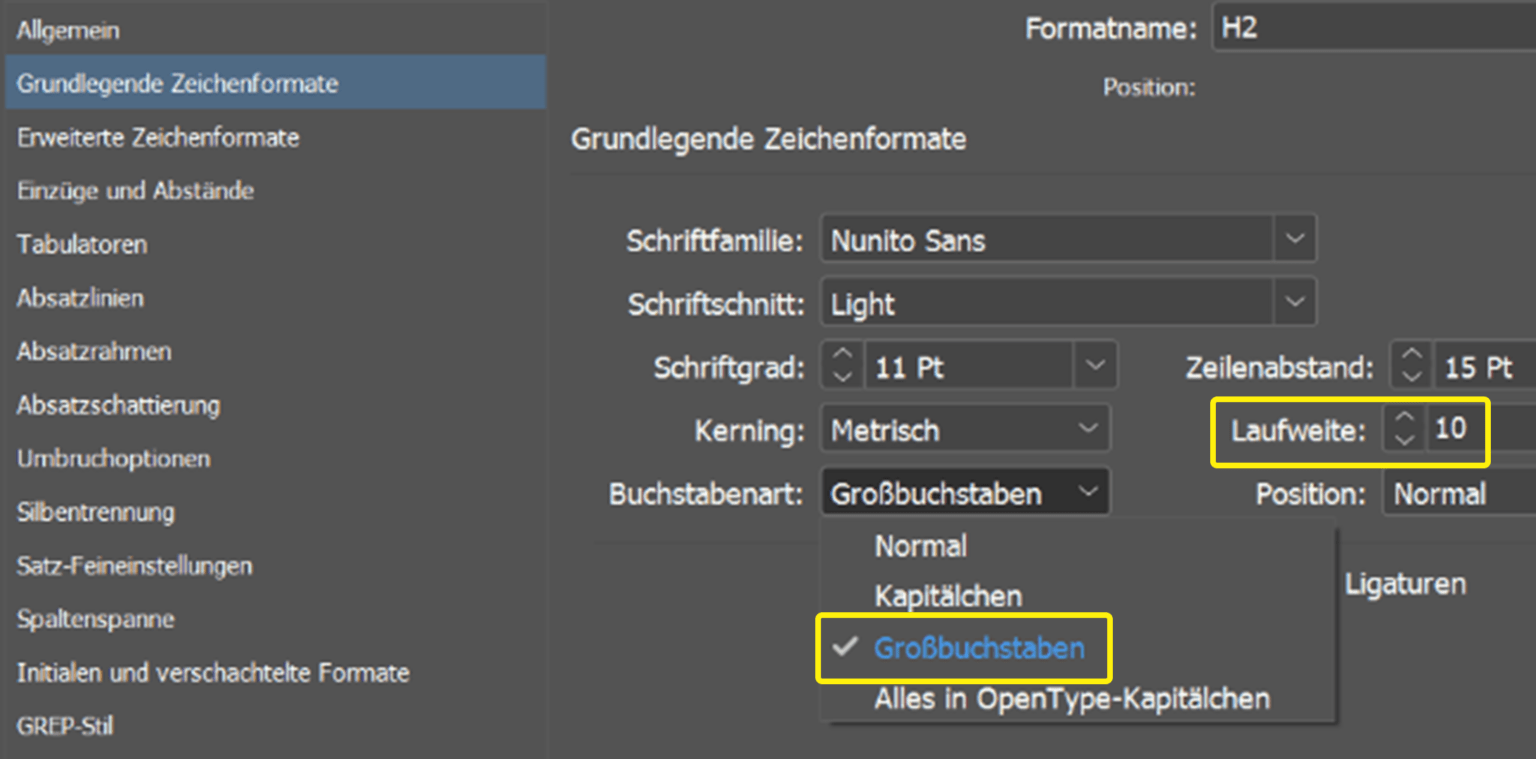Open Absatzrahmen settings
This screenshot has height=759, width=1536.
pyautogui.click(x=94, y=351)
